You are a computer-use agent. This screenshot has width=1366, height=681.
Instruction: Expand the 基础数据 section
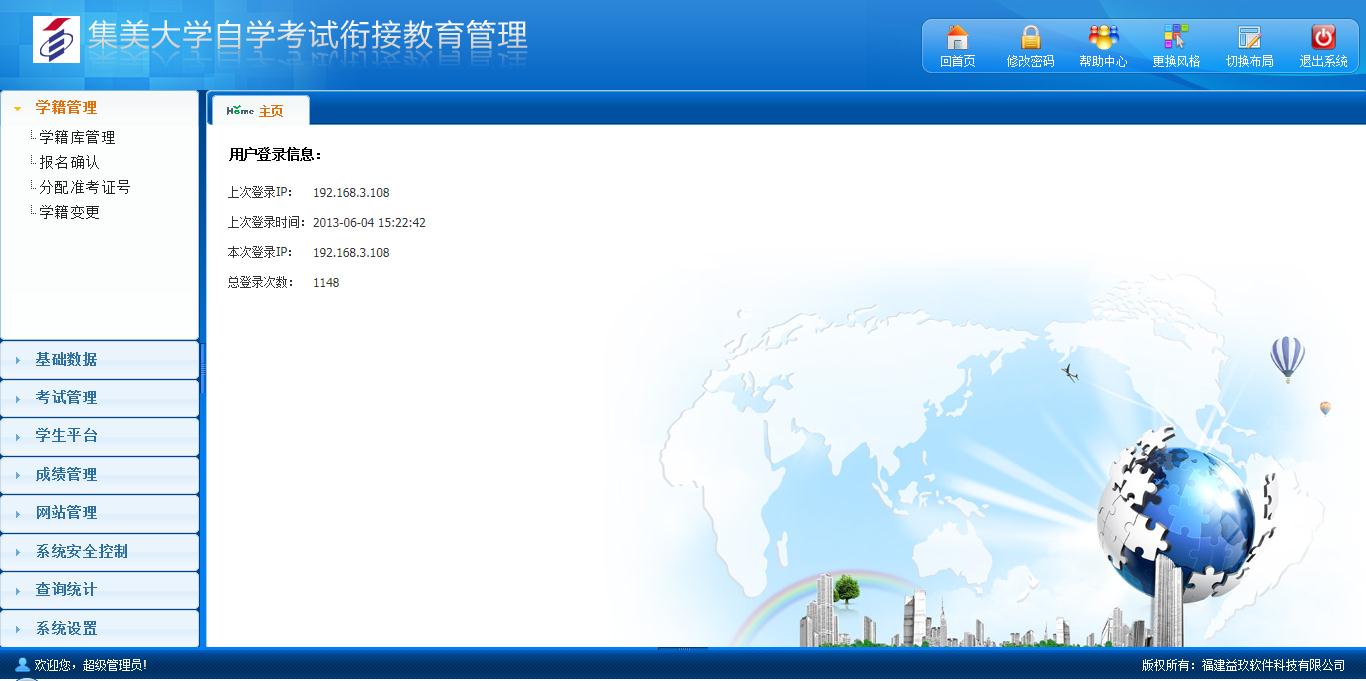tap(66, 360)
